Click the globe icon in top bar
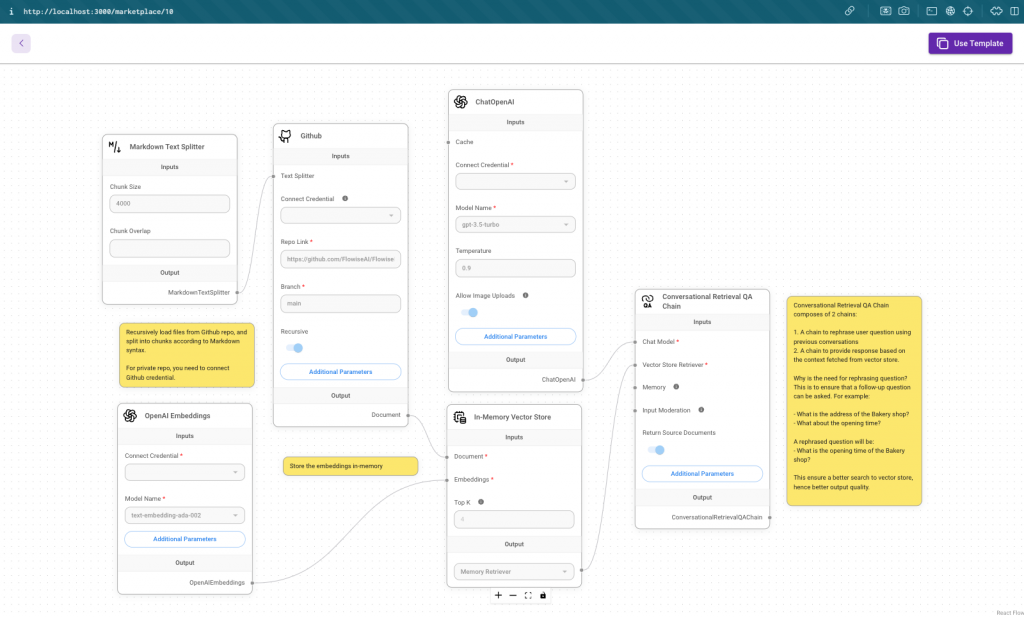The height and width of the screenshot is (618, 1024). 950,11
